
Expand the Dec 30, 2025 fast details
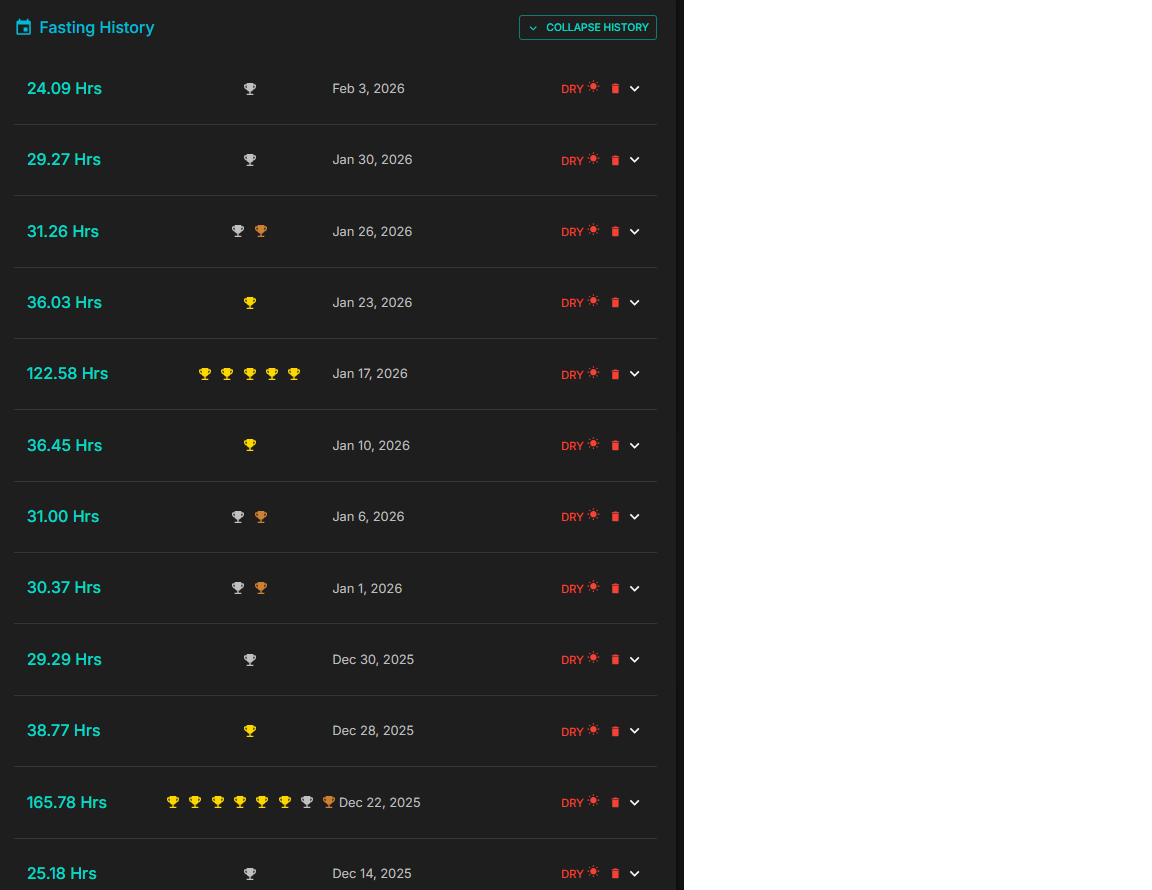click(635, 660)
